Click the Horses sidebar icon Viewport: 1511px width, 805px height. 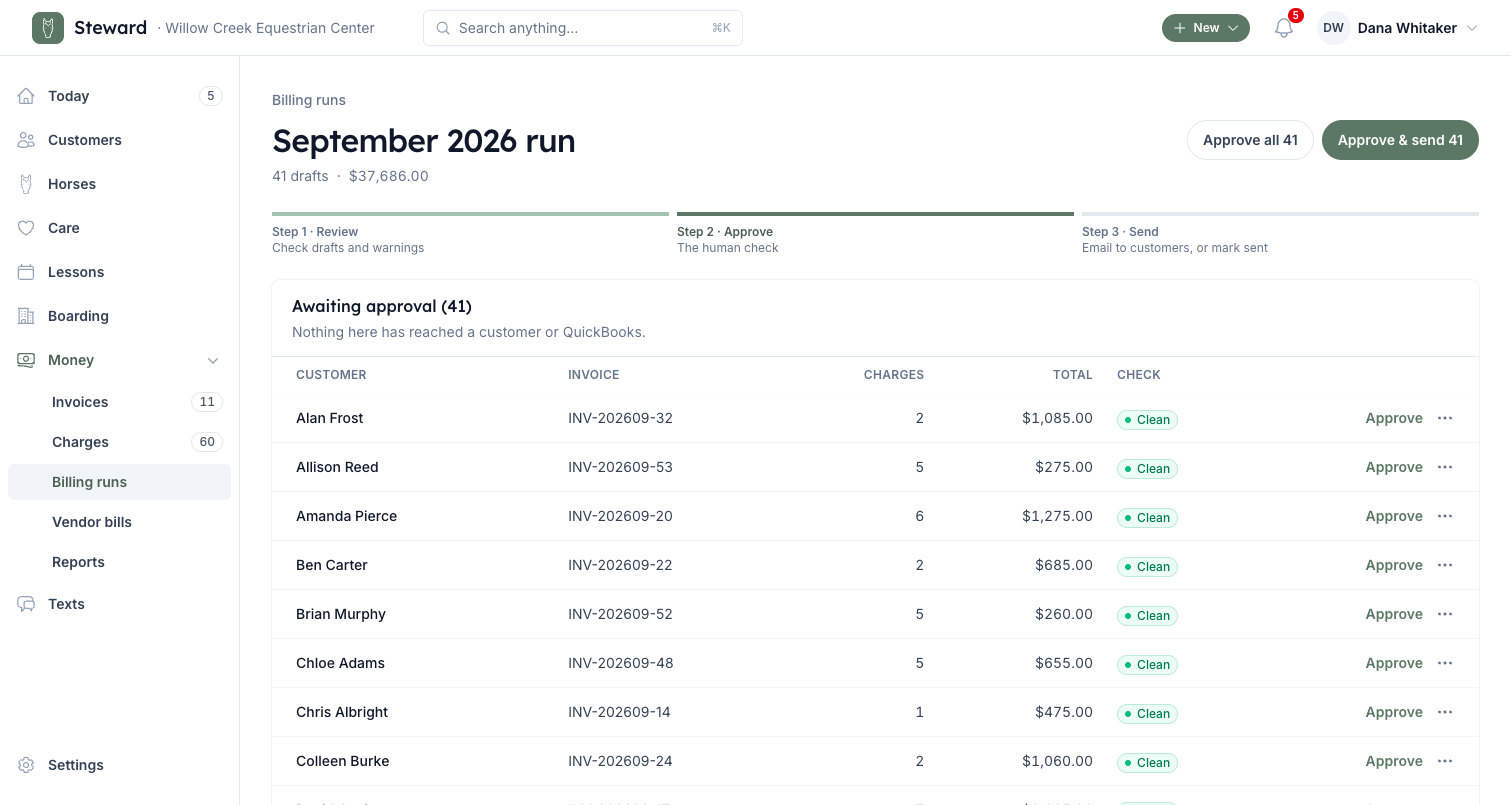26,184
